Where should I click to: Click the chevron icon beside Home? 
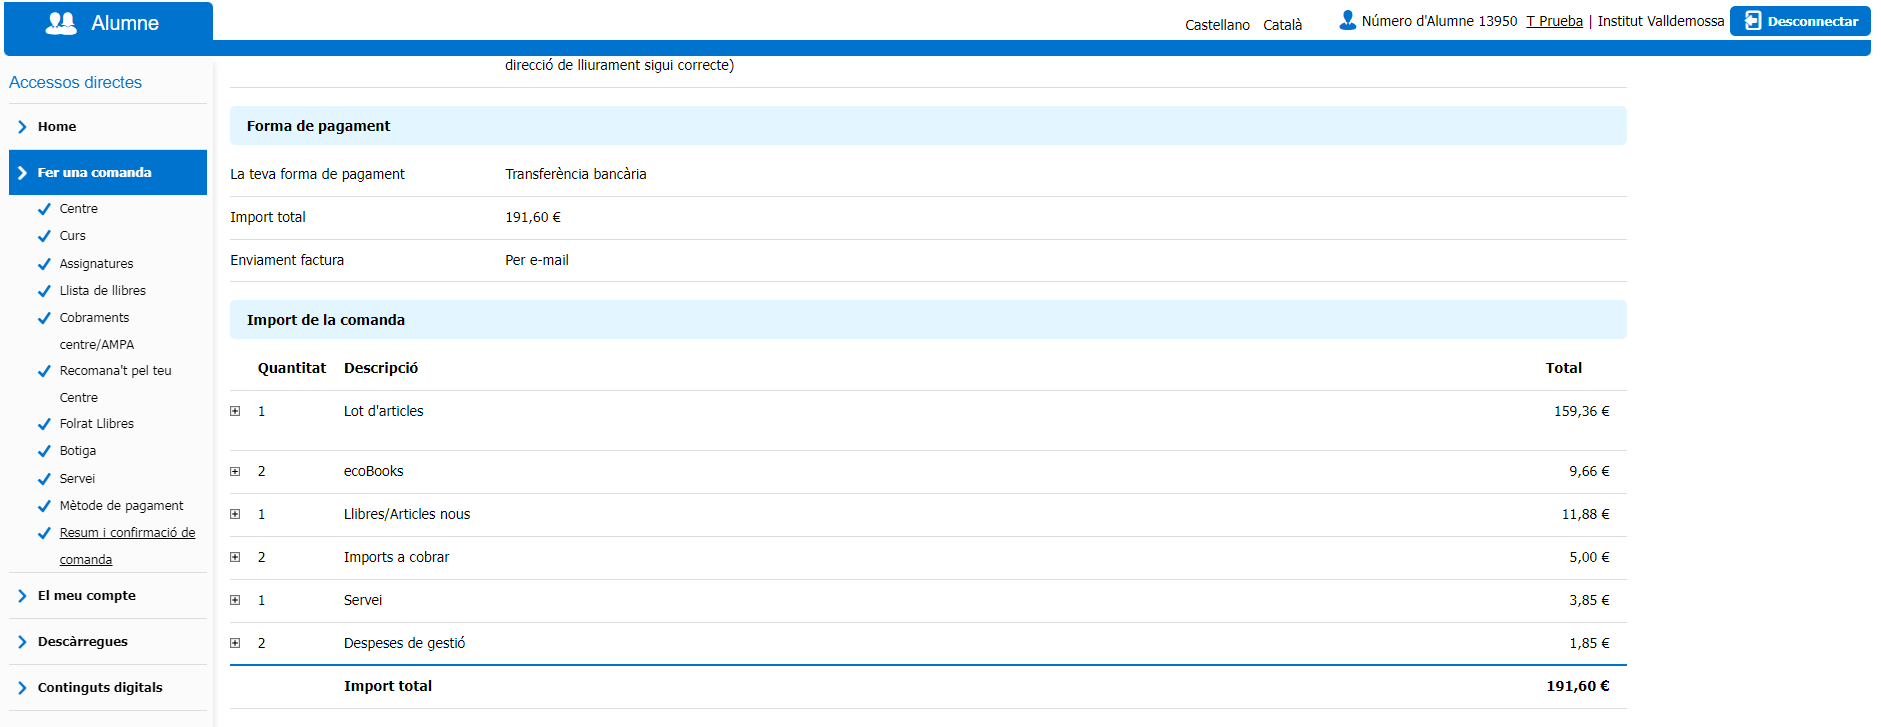pos(22,127)
